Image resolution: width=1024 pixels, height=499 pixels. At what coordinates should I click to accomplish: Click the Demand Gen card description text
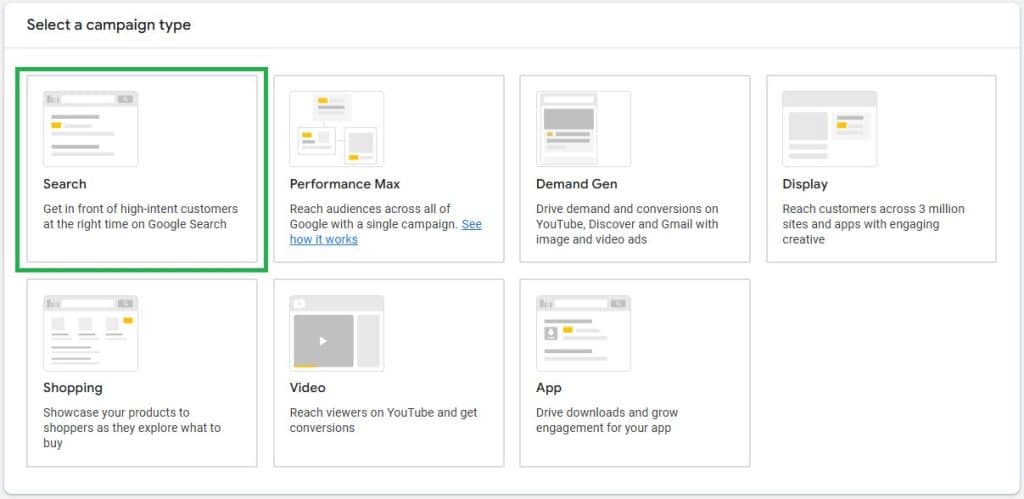coord(627,224)
